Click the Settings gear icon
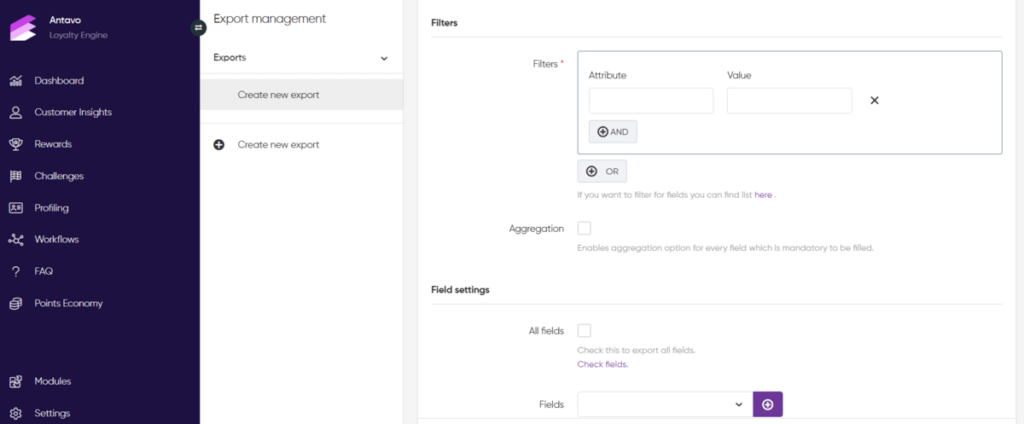This screenshot has height=424, width=1024. pos(16,414)
